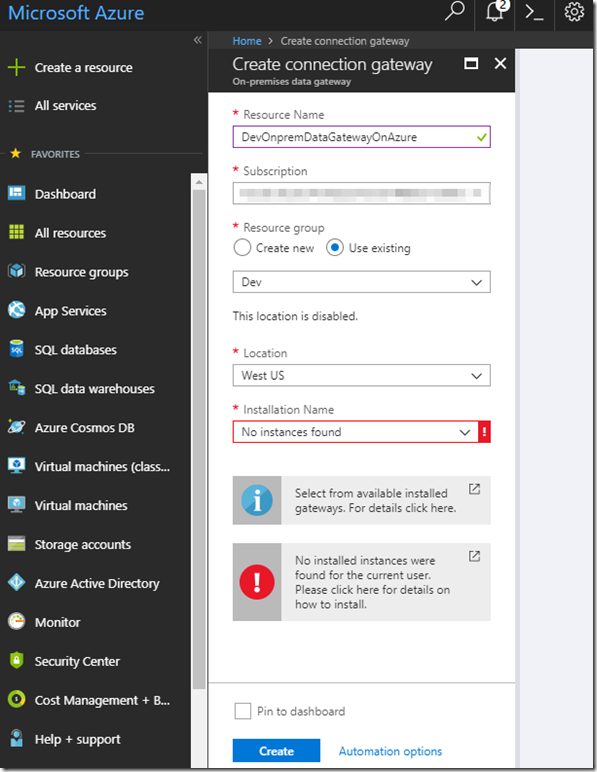This screenshot has width=597, height=772.
Task: Click the green plus Create a resource icon
Action: (x=16, y=67)
